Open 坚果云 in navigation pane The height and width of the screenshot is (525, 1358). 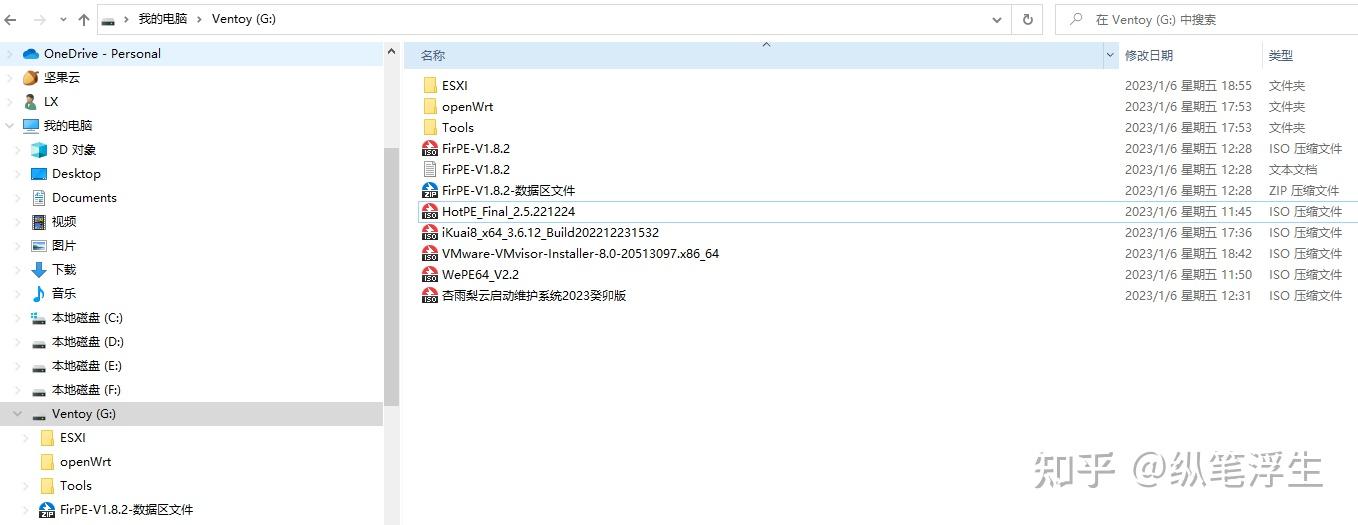pyautogui.click(x=61, y=78)
